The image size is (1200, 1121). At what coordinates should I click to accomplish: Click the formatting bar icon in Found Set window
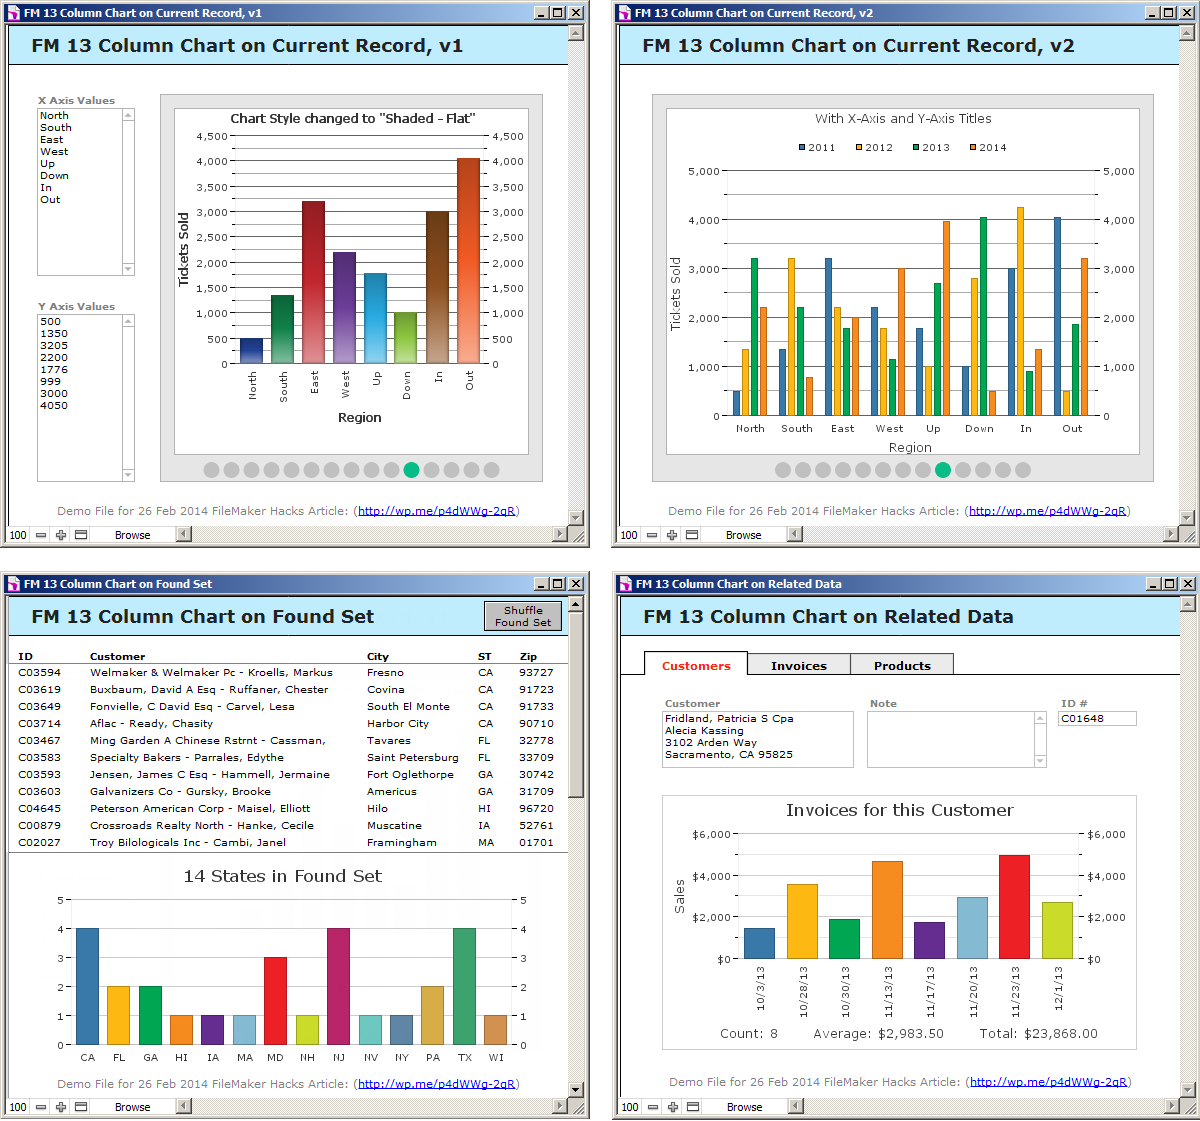[80, 1107]
